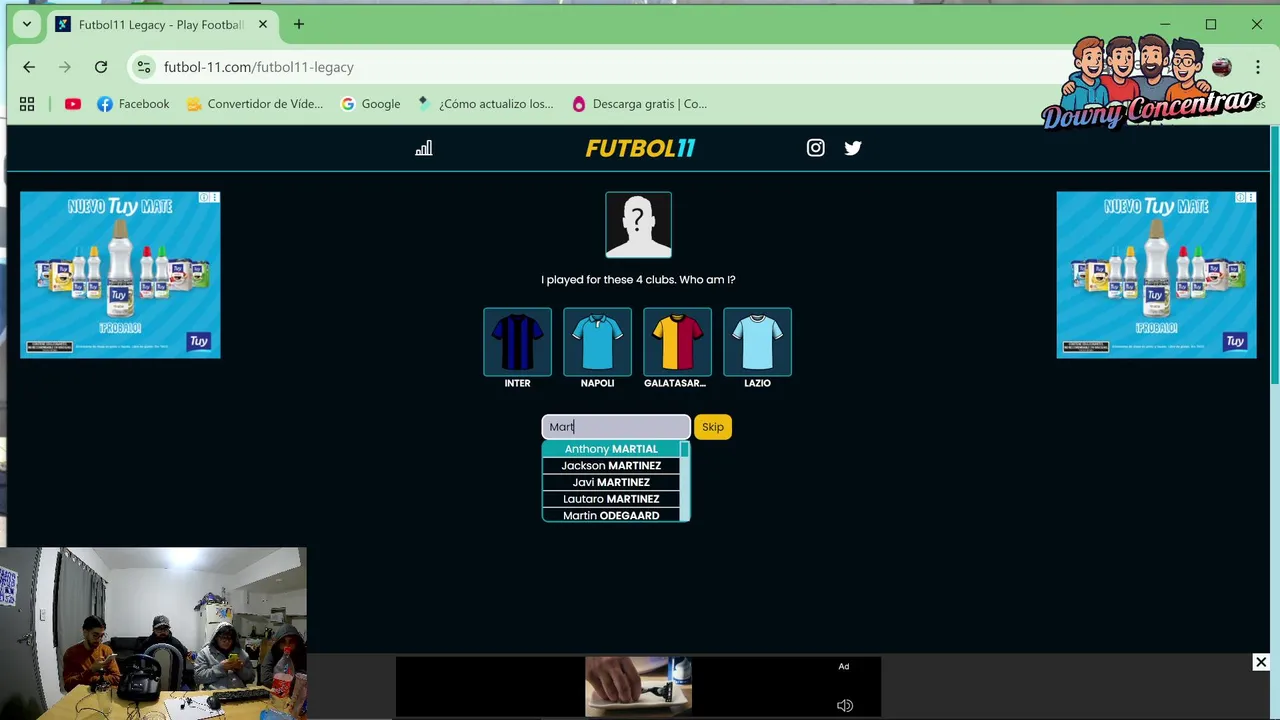Open the Facebook bookmark
The width and height of the screenshot is (1280, 720).
pyautogui.click(x=133, y=104)
